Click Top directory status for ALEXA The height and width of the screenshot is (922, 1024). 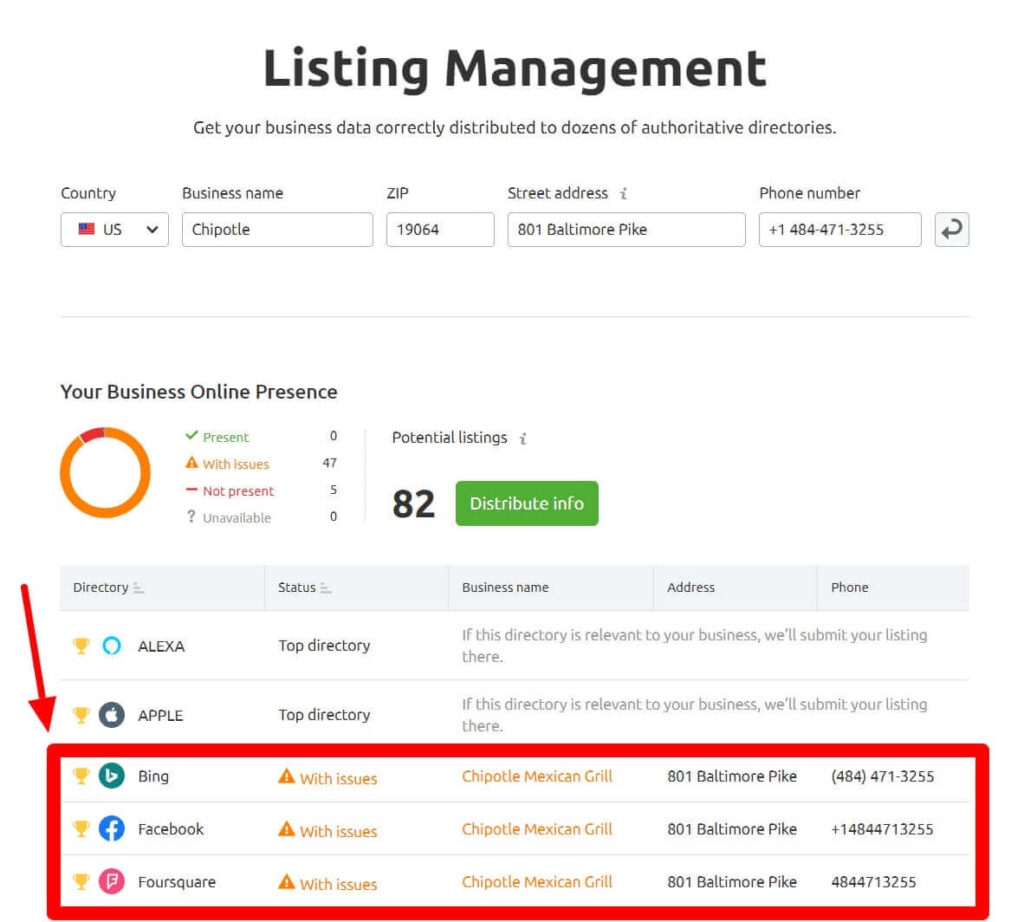(324, 645)
